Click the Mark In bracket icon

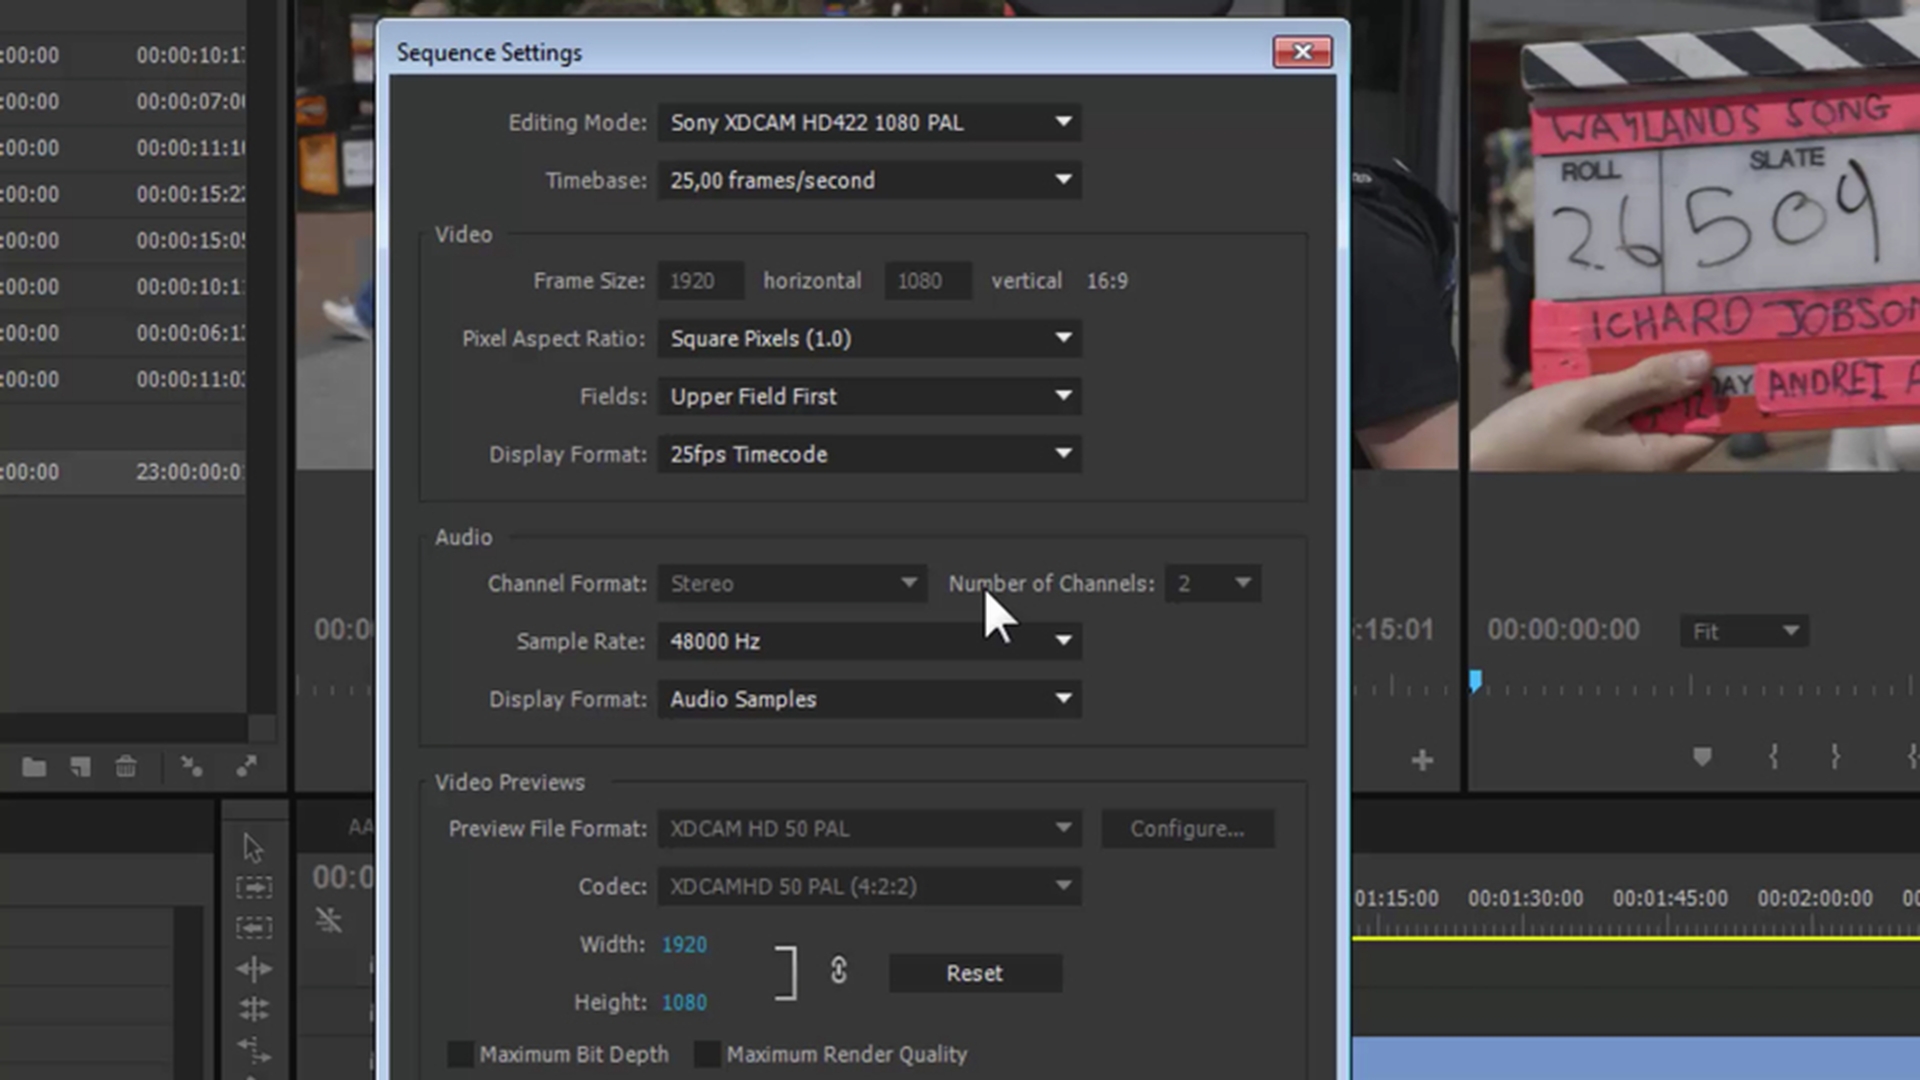tap(1773, 757)
